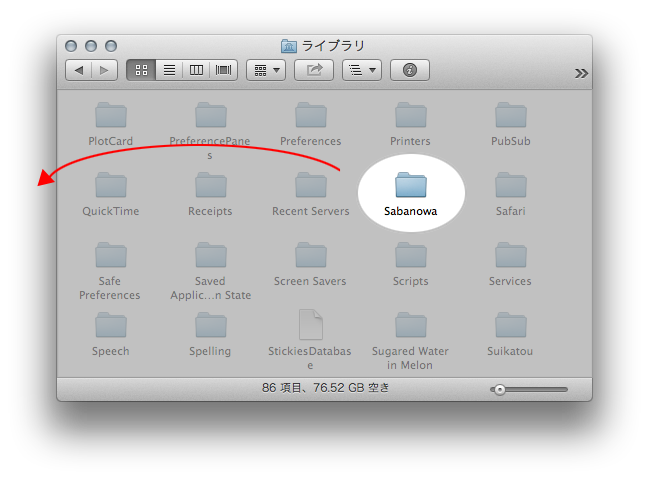This screenshot has height=480, width=649.
Task: Show hidden toolbar items with double chevron
Action: click(581, 74)
